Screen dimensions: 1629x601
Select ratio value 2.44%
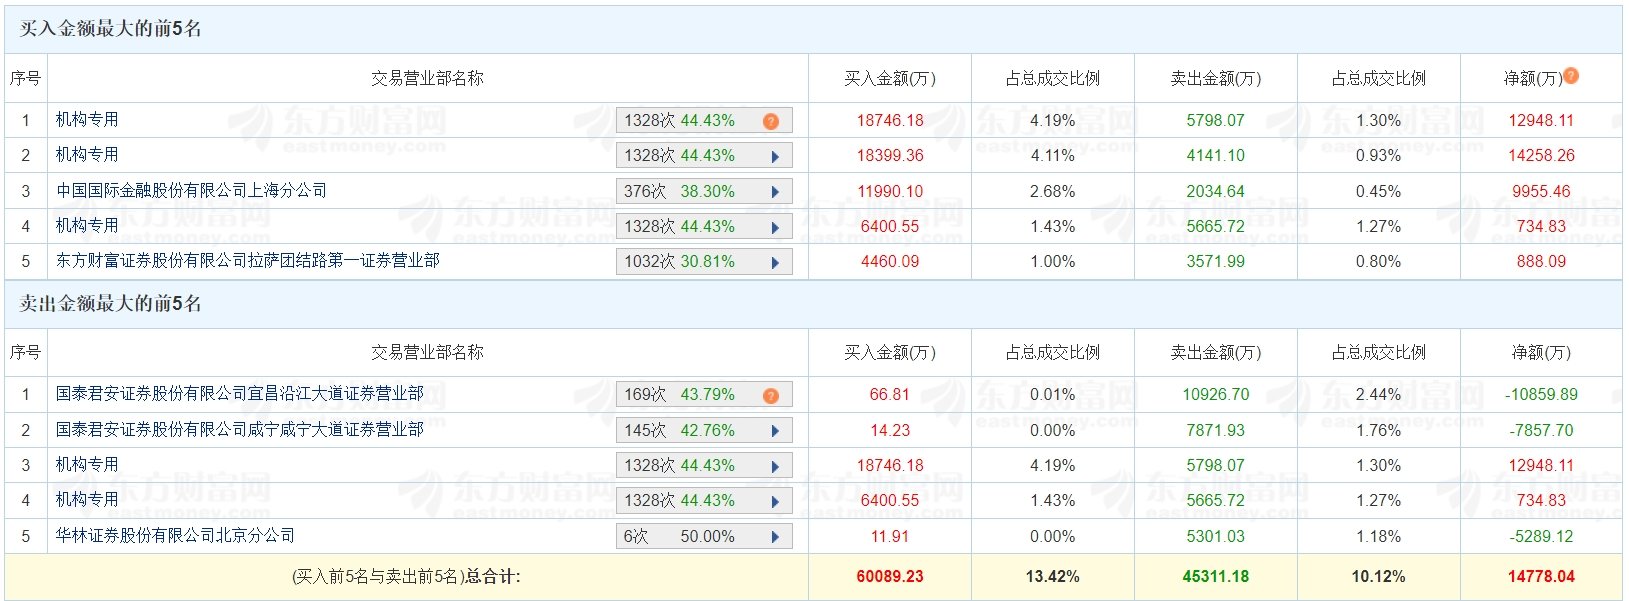[x=1378, y=395]
